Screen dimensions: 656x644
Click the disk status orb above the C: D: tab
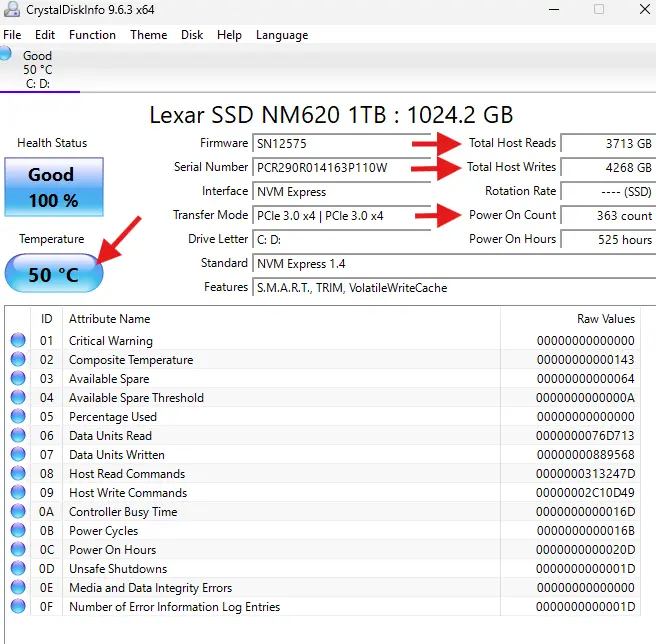[x=5, y=54]
